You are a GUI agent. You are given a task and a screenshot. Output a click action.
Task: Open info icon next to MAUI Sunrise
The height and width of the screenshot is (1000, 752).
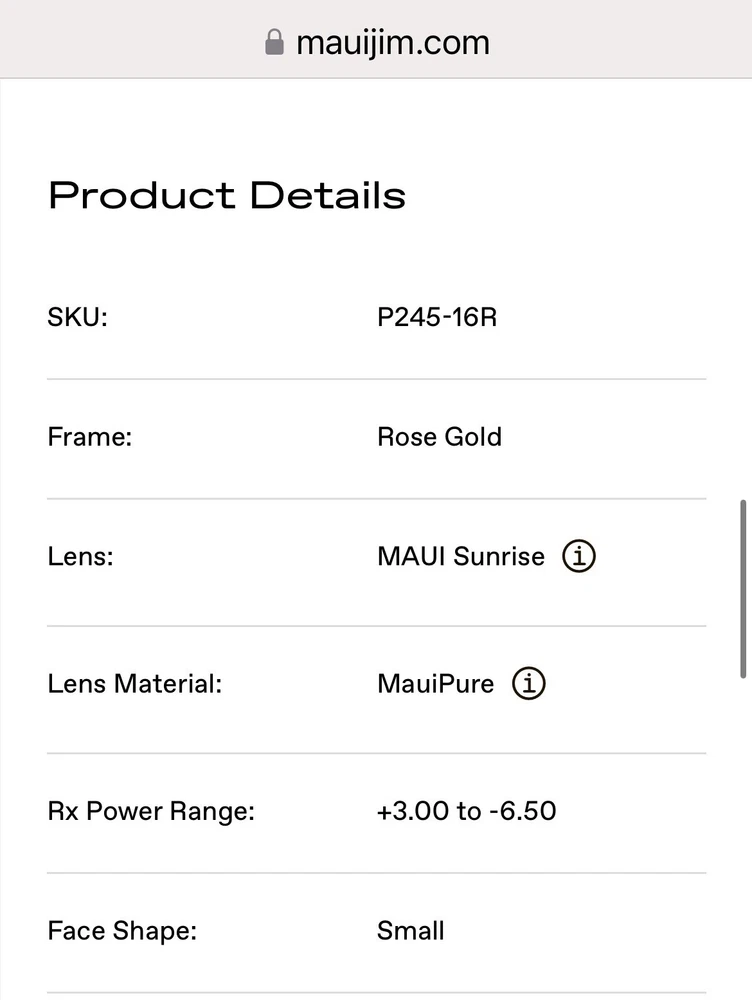579,556
